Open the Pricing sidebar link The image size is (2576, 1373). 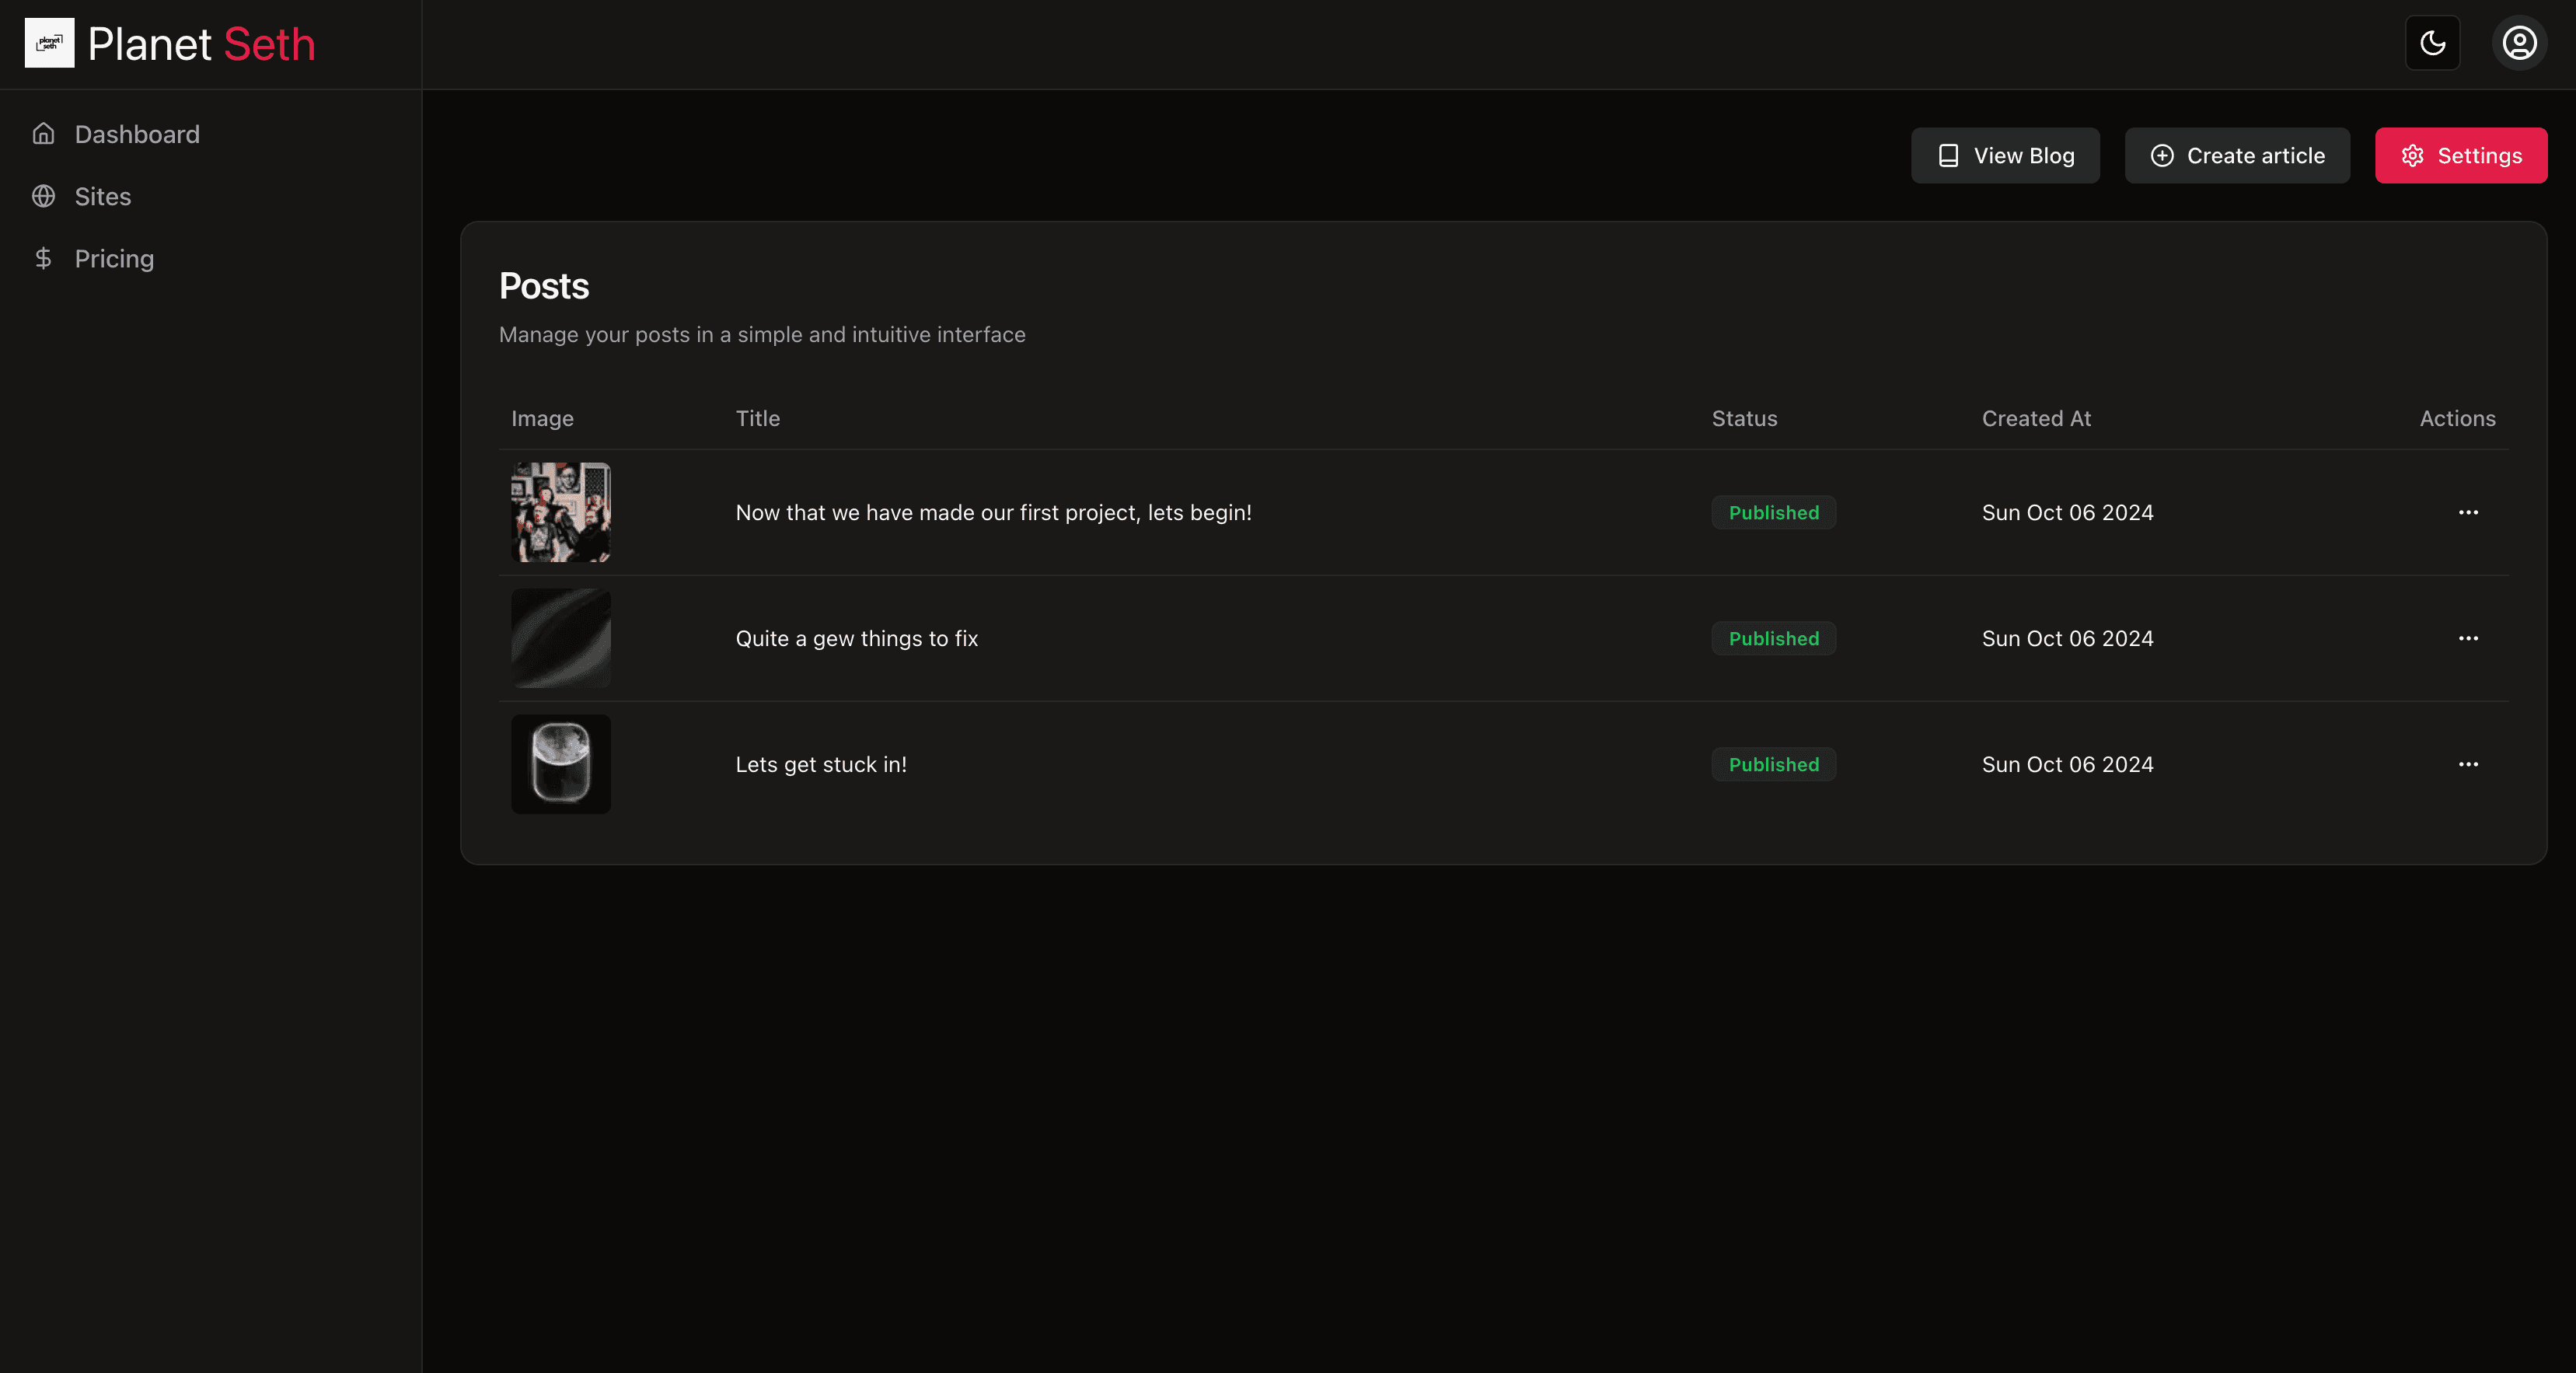click(x=114, y=258)
